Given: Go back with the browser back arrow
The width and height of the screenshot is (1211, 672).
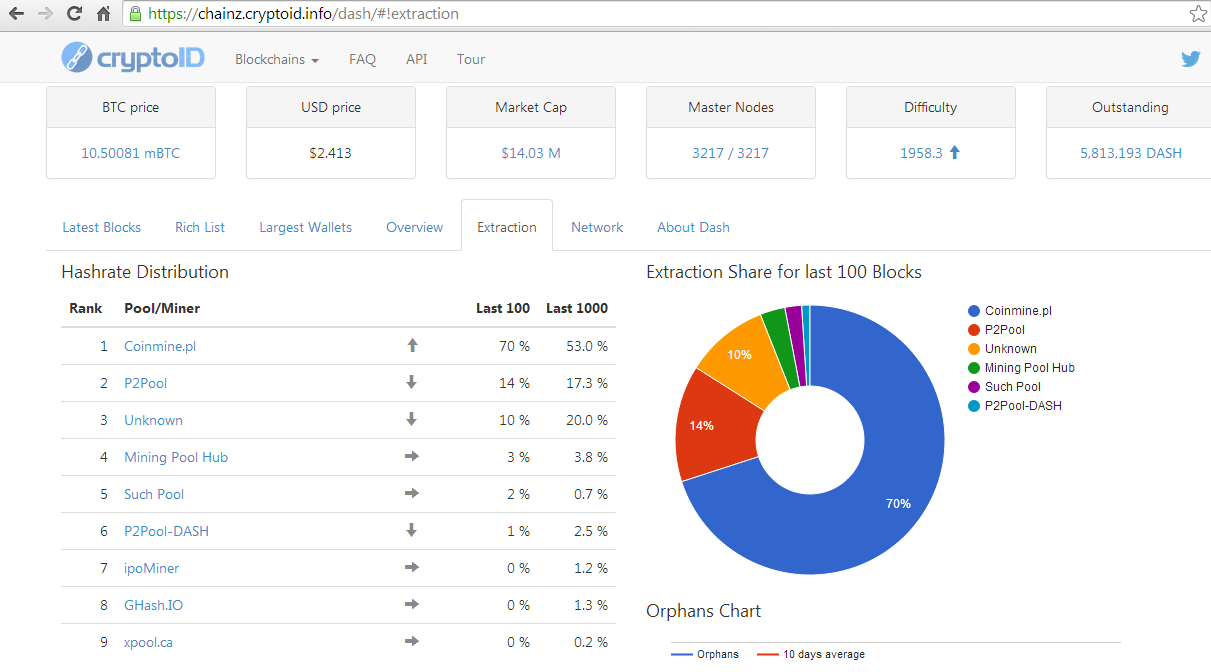Looking at the screenshot, I should coord(16,14).
